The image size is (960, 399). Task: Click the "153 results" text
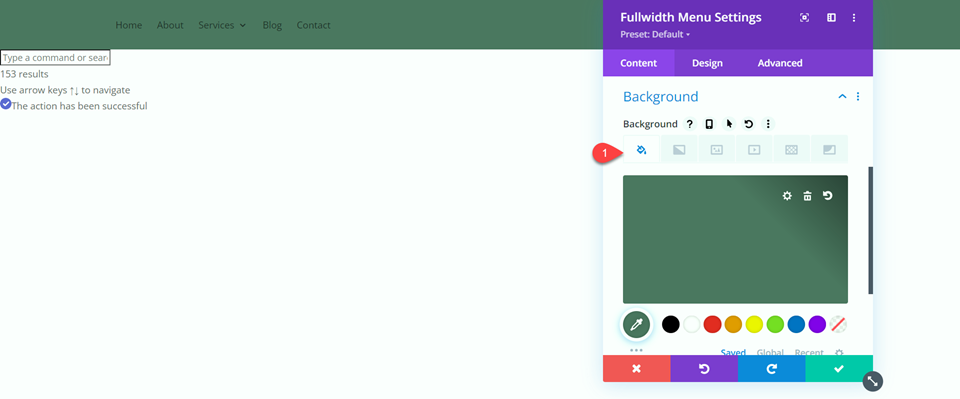point(24,74)
